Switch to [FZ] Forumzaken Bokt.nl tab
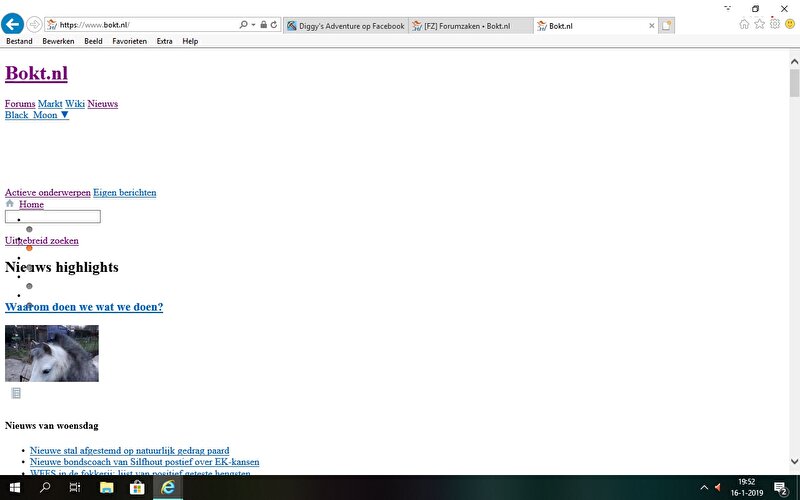Viewport: 800px width, 500px height. click(x=471, y=26)
